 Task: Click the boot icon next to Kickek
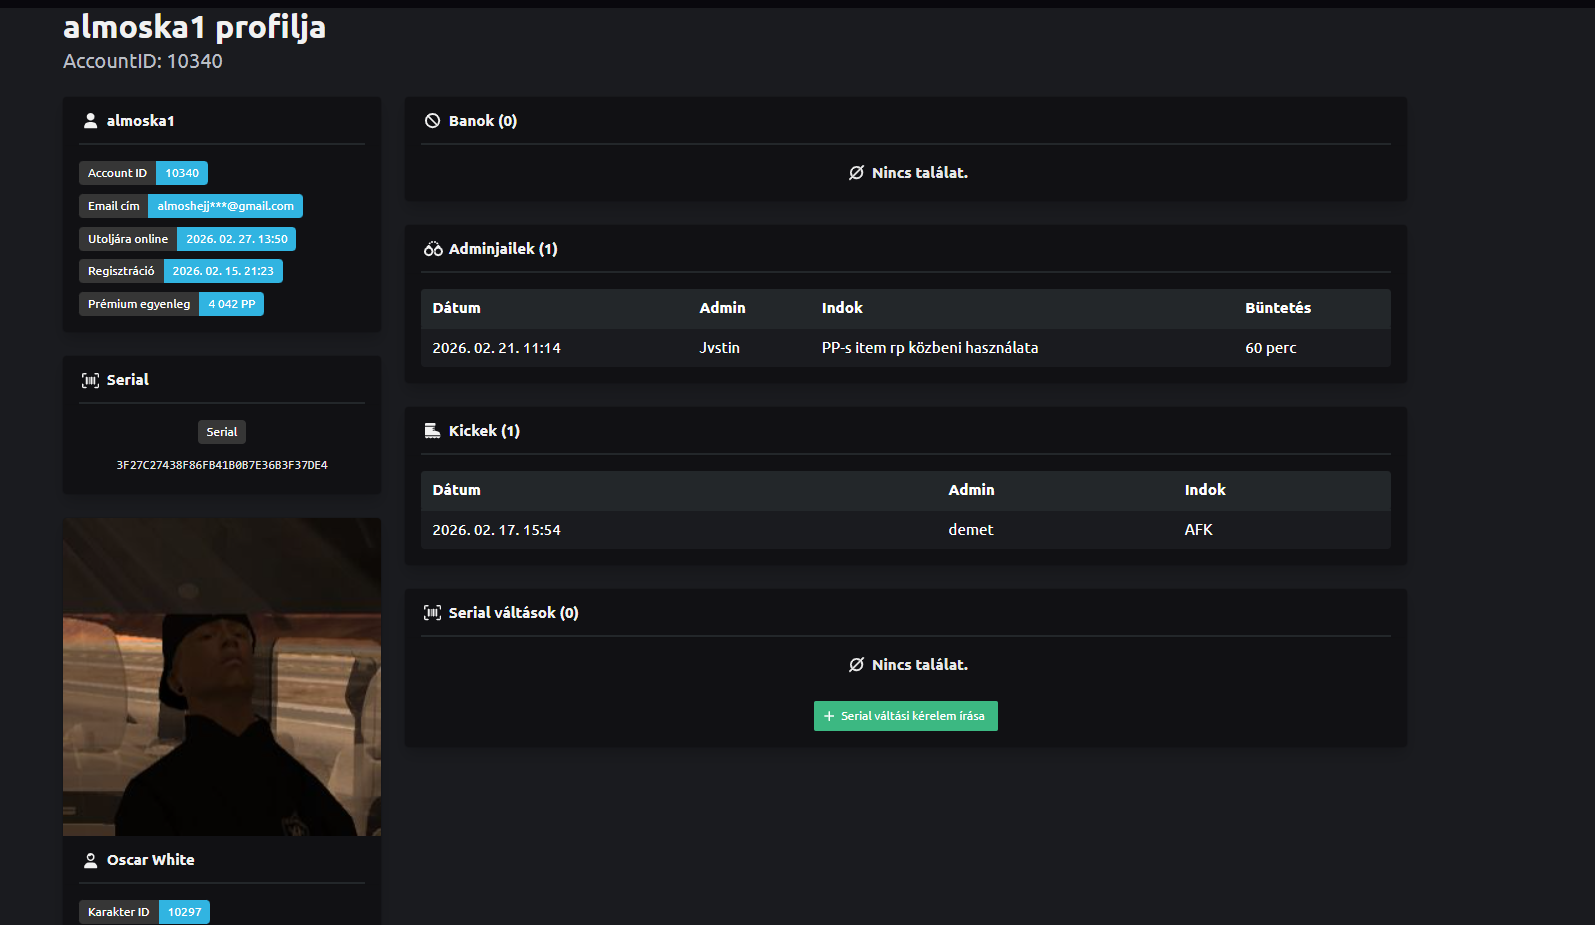point(432,431)
